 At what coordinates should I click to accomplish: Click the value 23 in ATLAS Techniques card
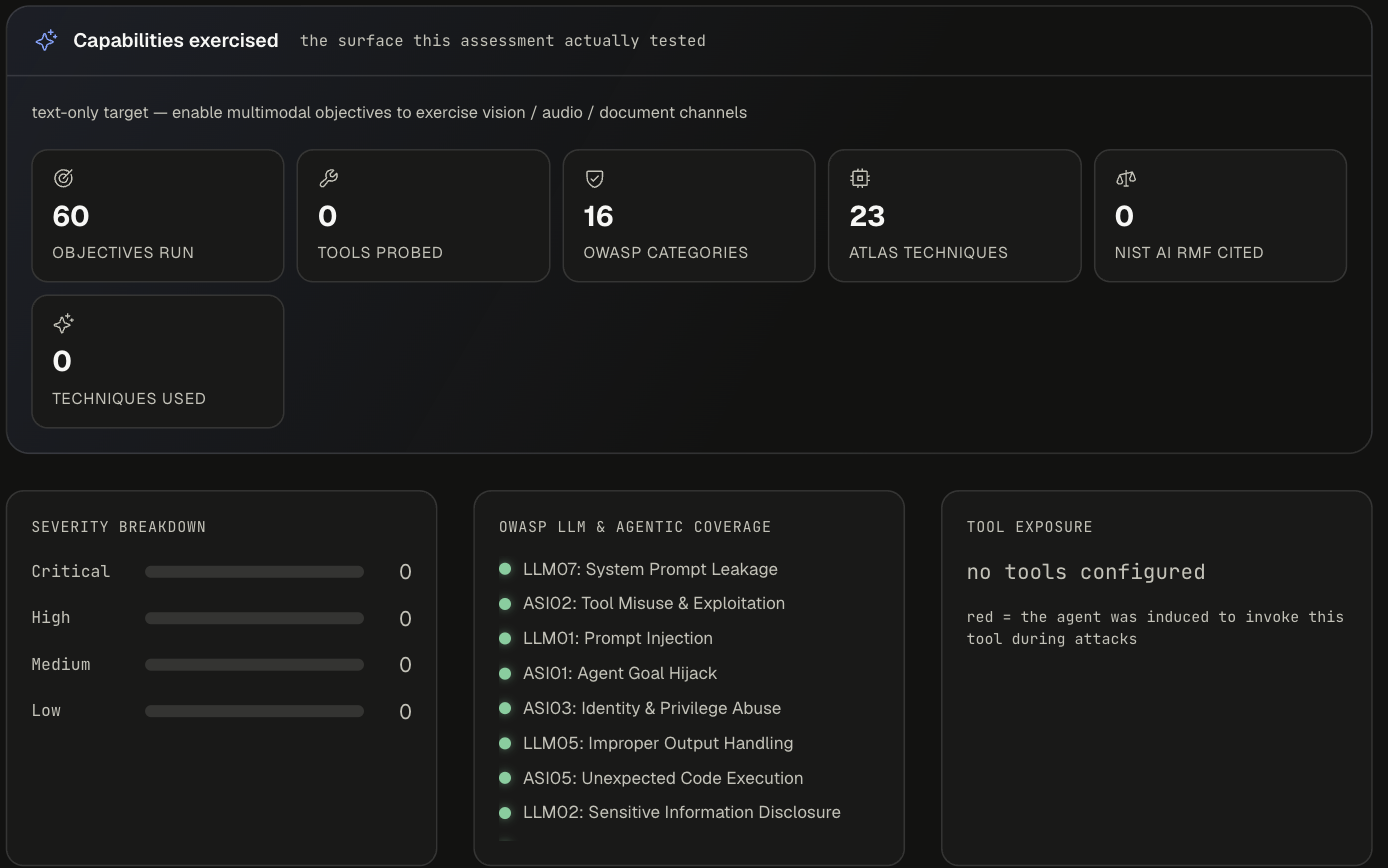pos(867,216)
